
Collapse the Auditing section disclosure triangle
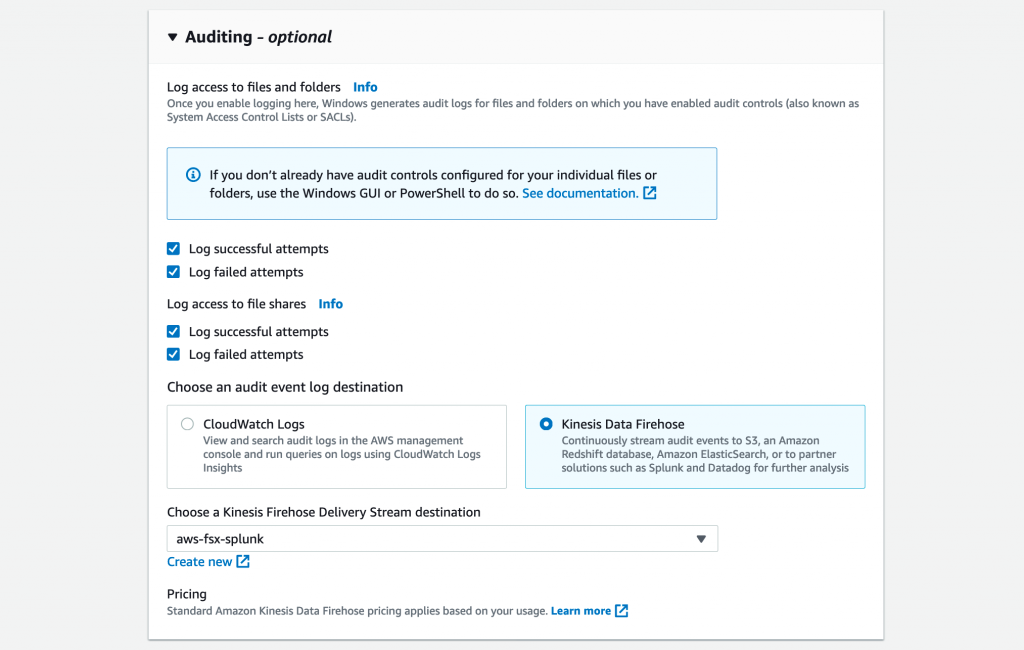(172, 34)
